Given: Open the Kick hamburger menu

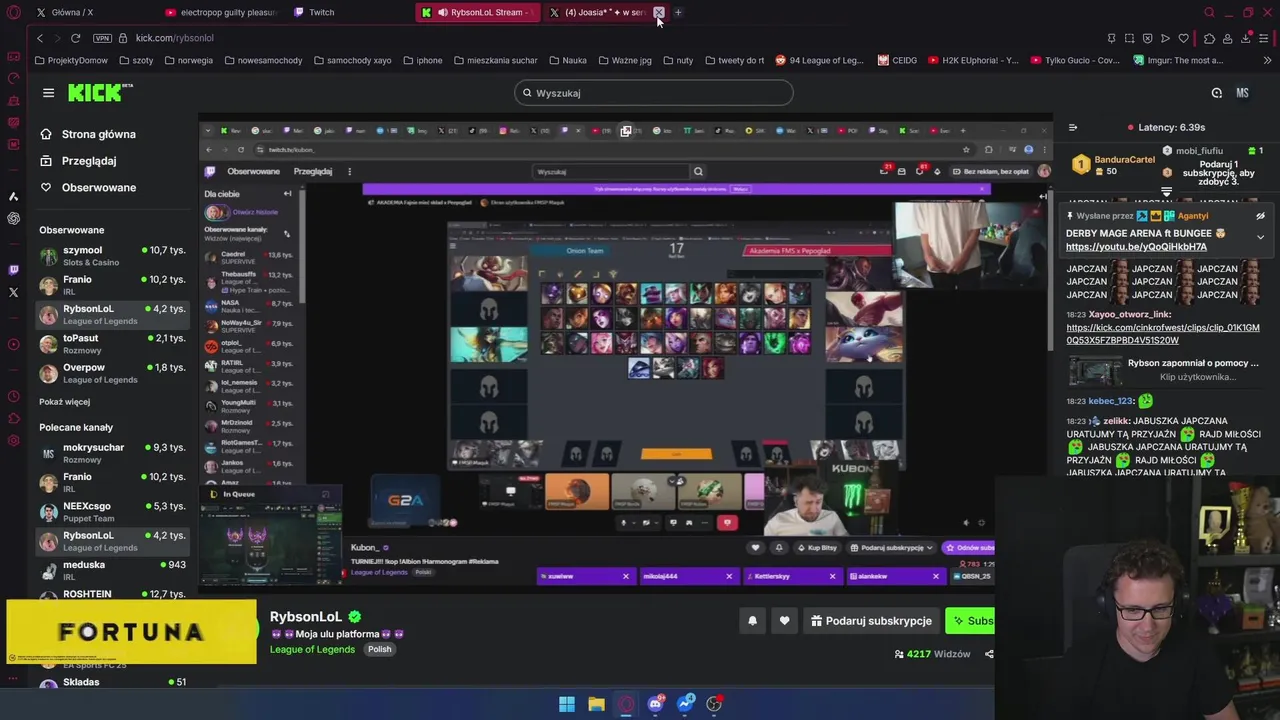Looking at the screenshot, I should click(x=48, y=93).
